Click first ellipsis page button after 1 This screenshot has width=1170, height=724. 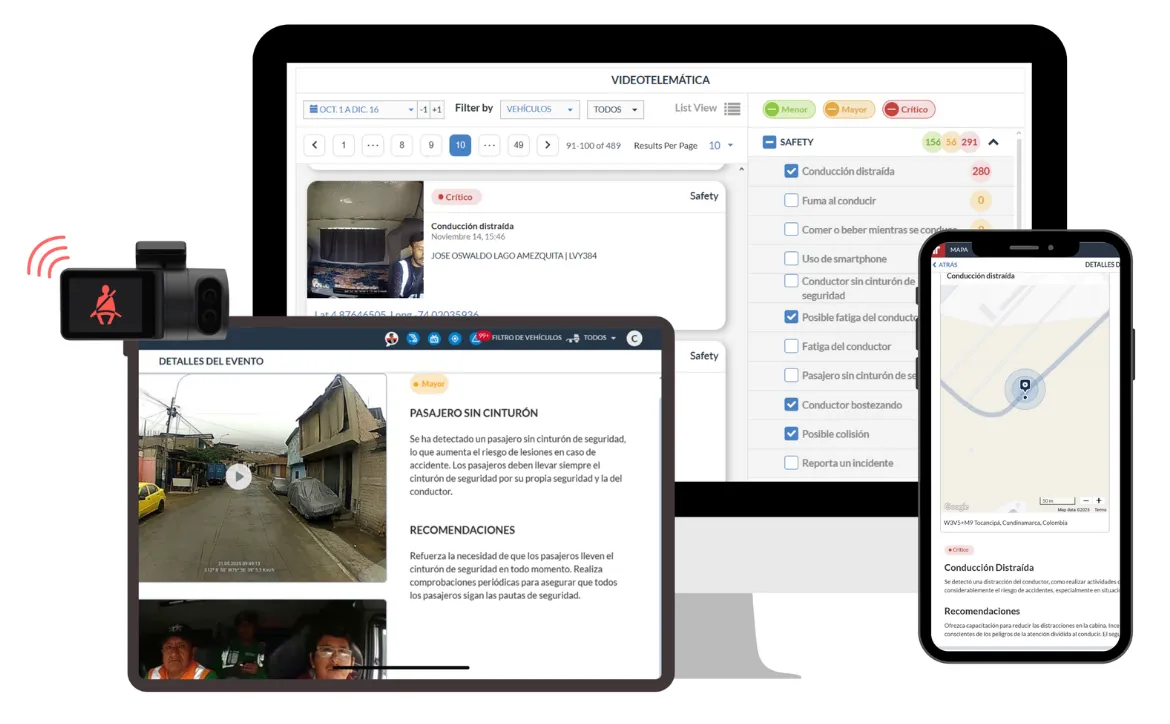372,145
